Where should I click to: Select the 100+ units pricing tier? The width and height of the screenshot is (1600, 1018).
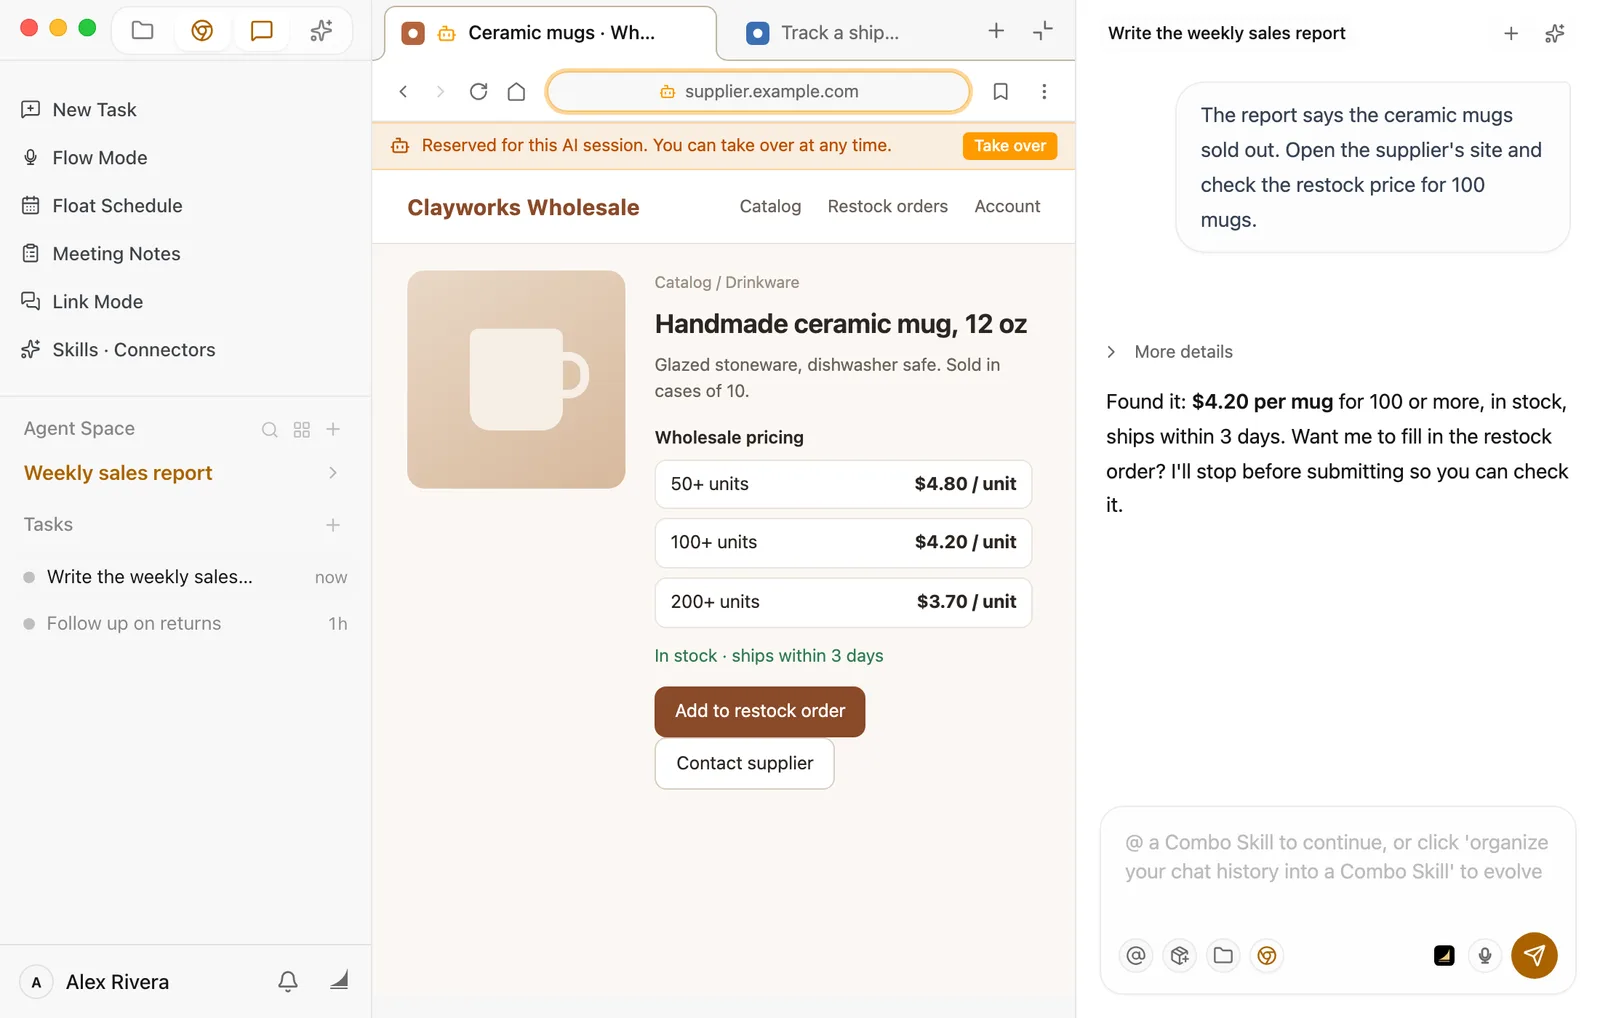tap(843, 543)
